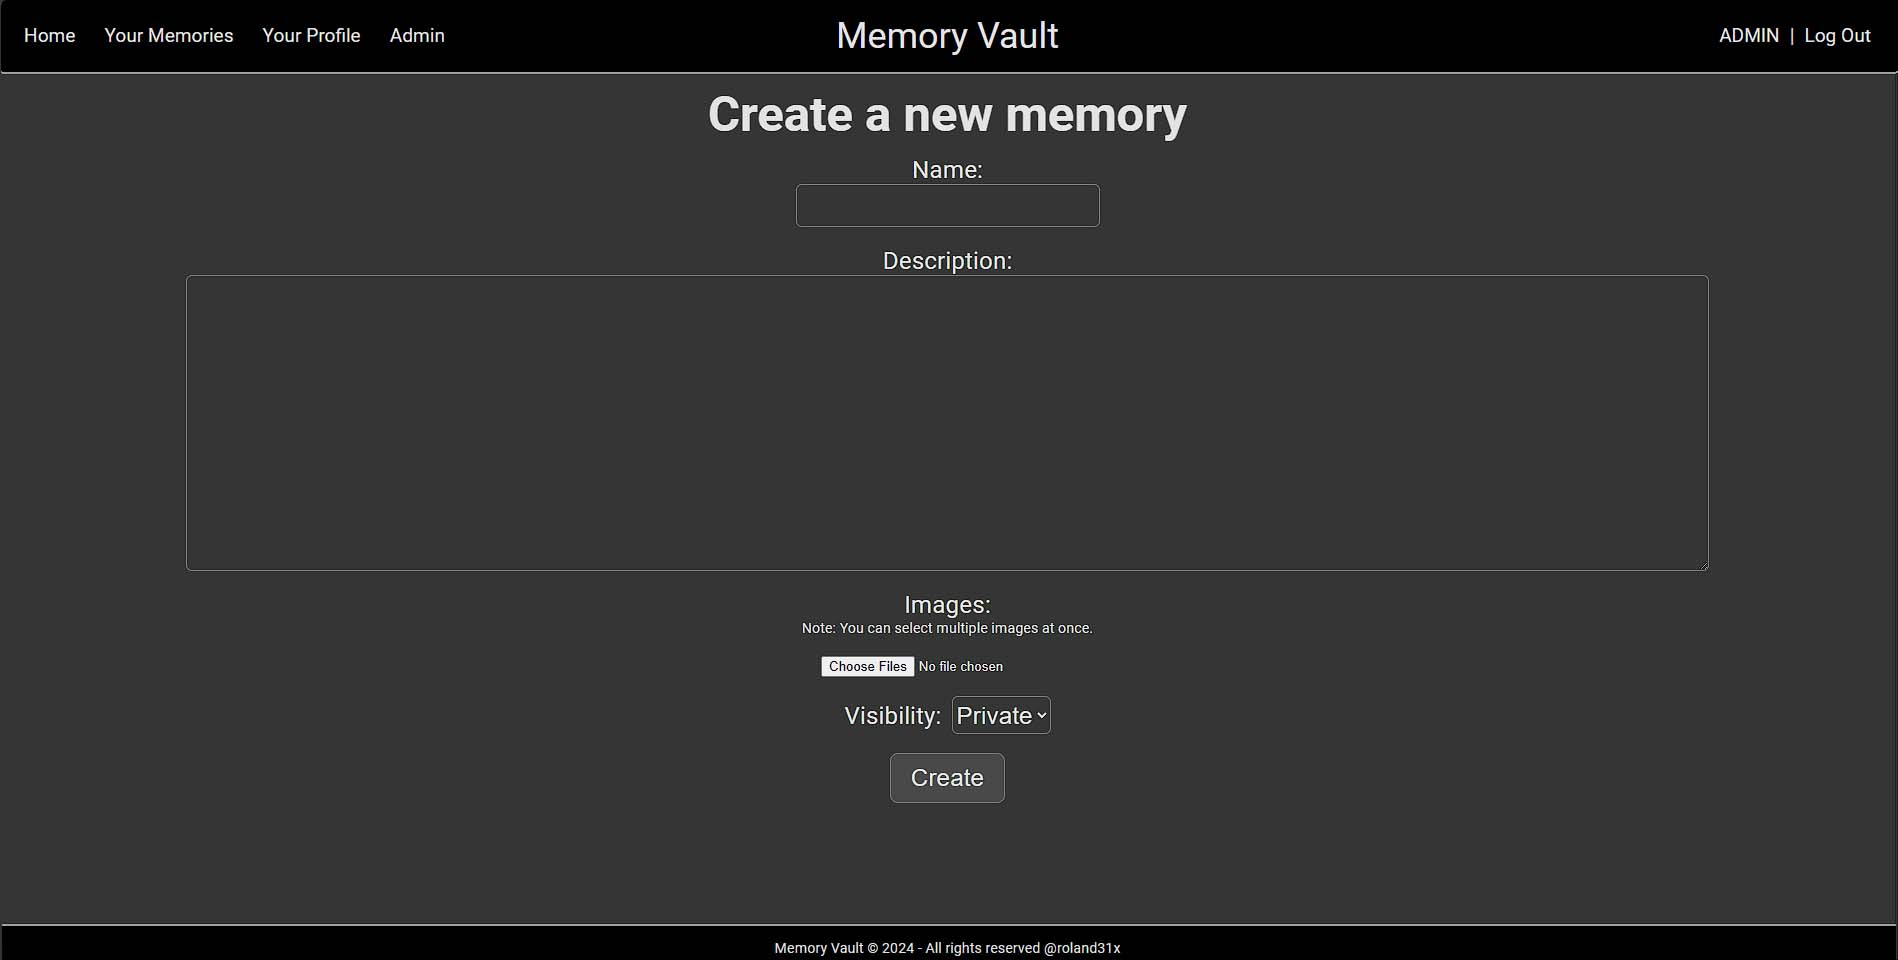Click the Visibility: label text
Image resolution: width=1898 pixels, height=960 pixels.
(892, 716)
